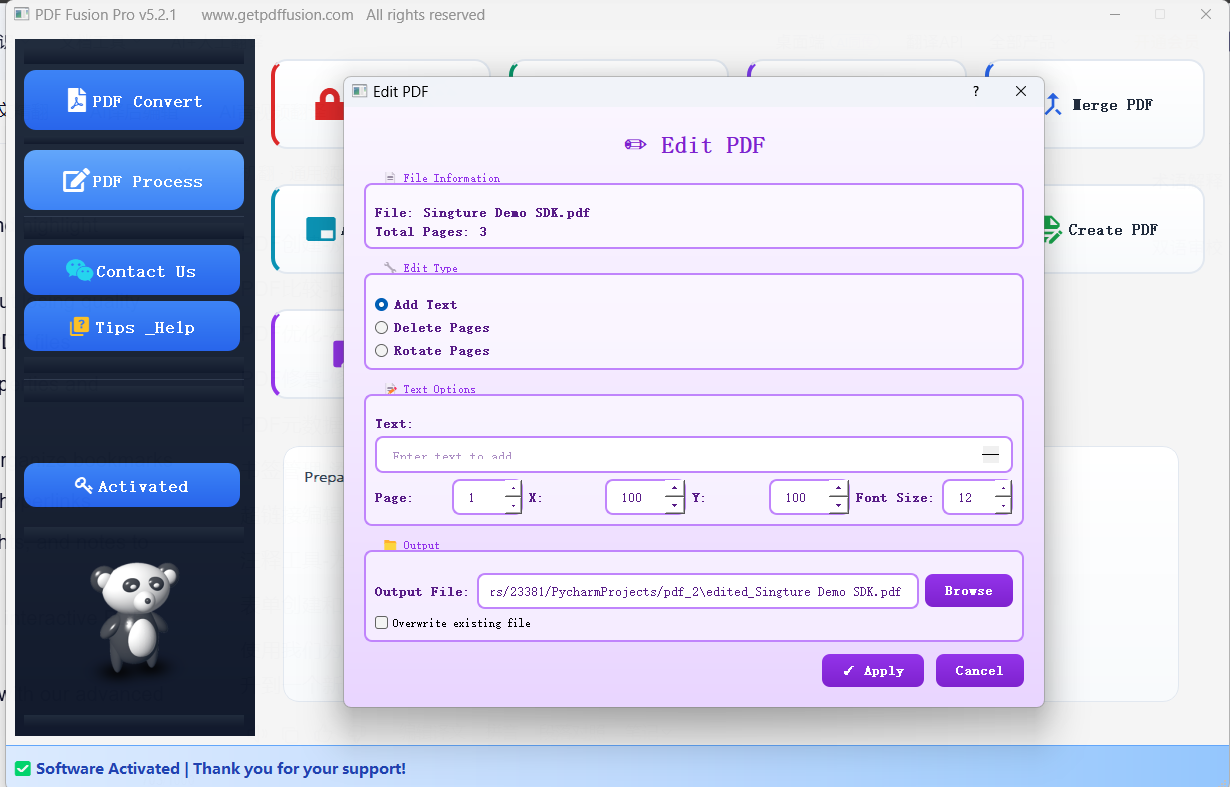Click the Activated key icon
The image size is (1230, 787).
[85, 485]
